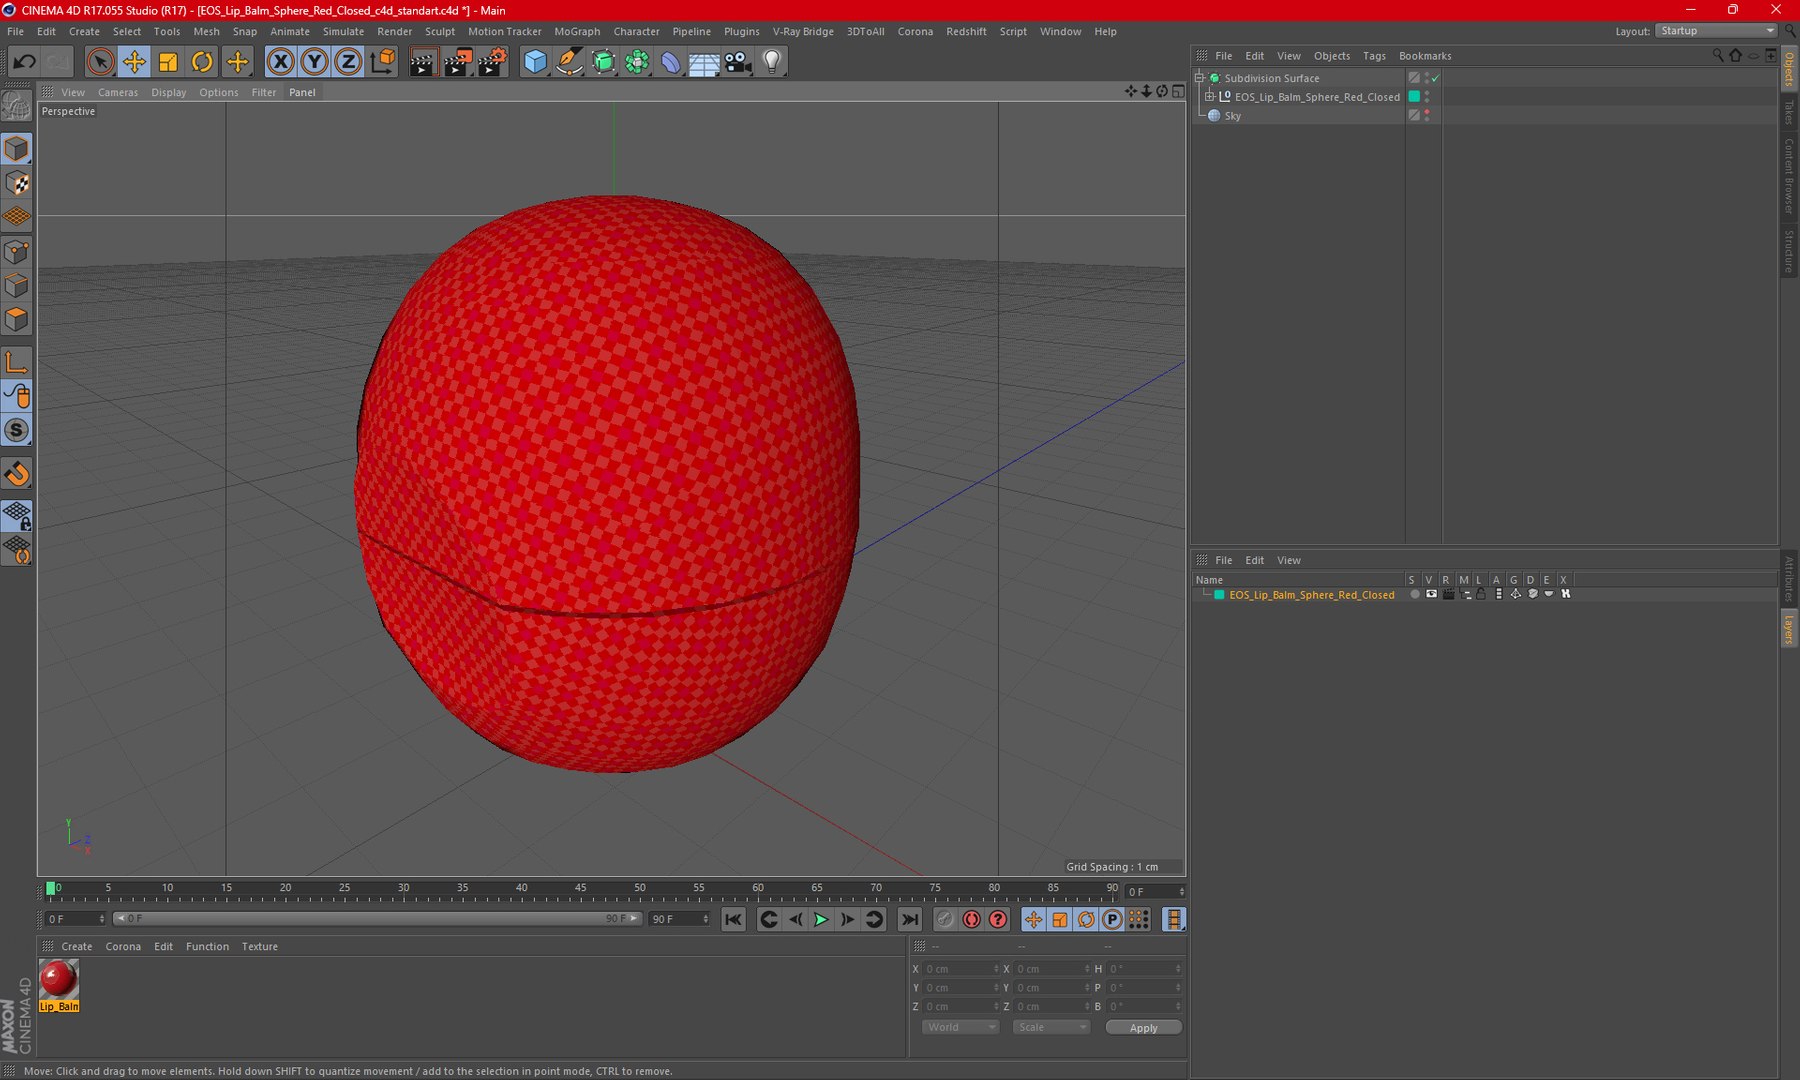Open material manager Texture menu
Screen dimensions: 1800x1080
point(260,946)
